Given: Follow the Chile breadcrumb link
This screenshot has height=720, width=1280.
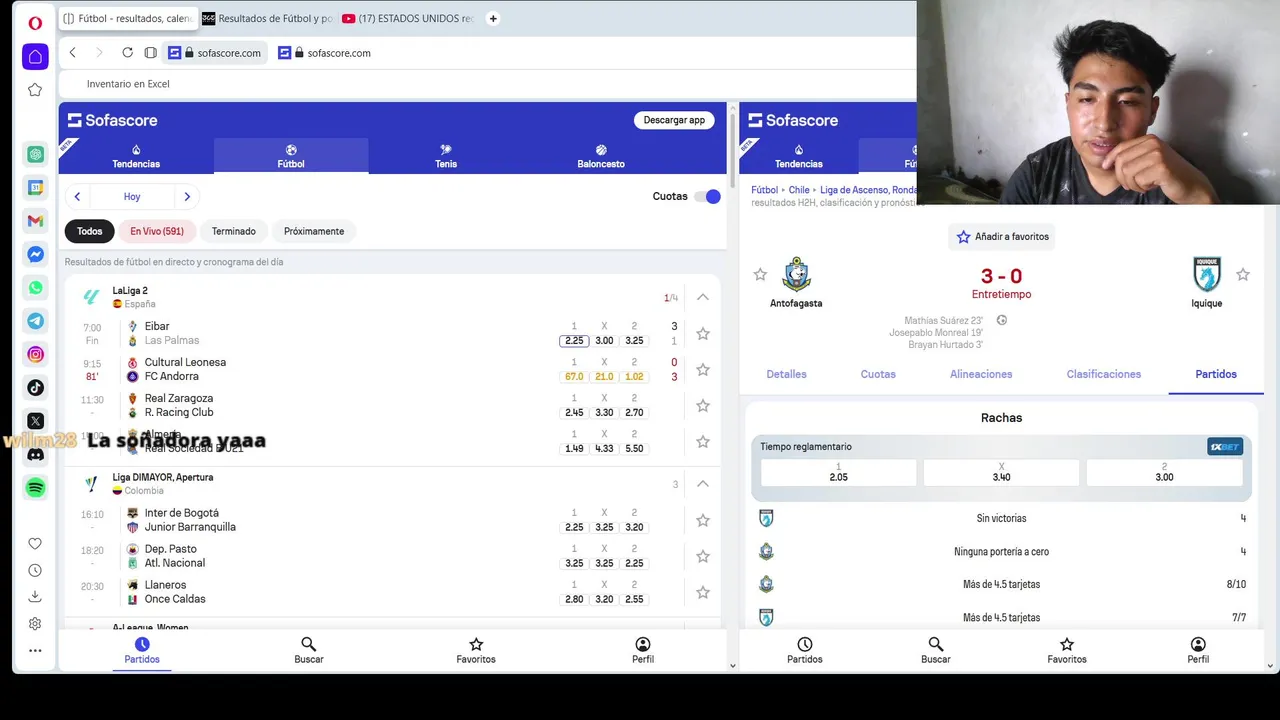Looking at the screenshot, I should click(799, 190).
